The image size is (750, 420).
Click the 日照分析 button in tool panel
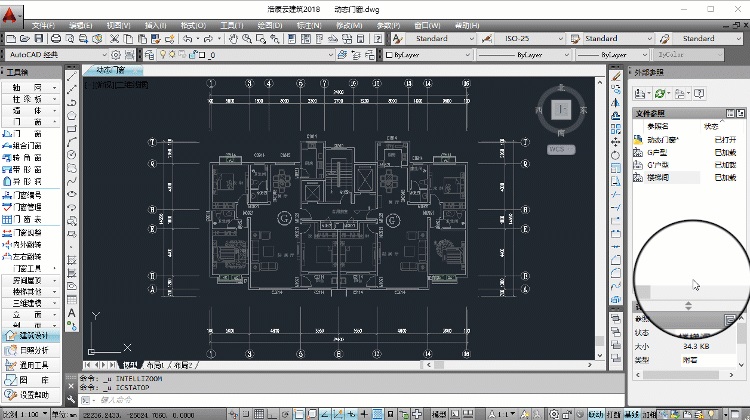click(x=33, y=351)
